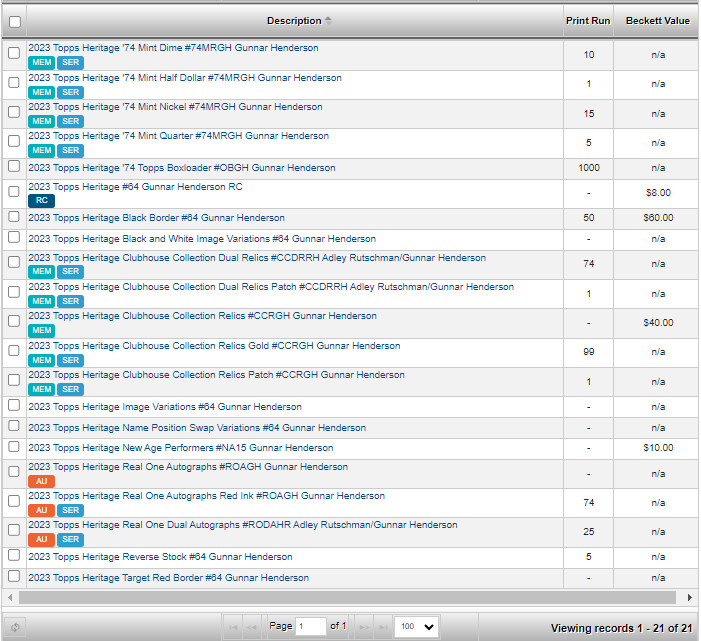Sort by Beckett Value column header
701x641 pixels.
click(657, 21)
